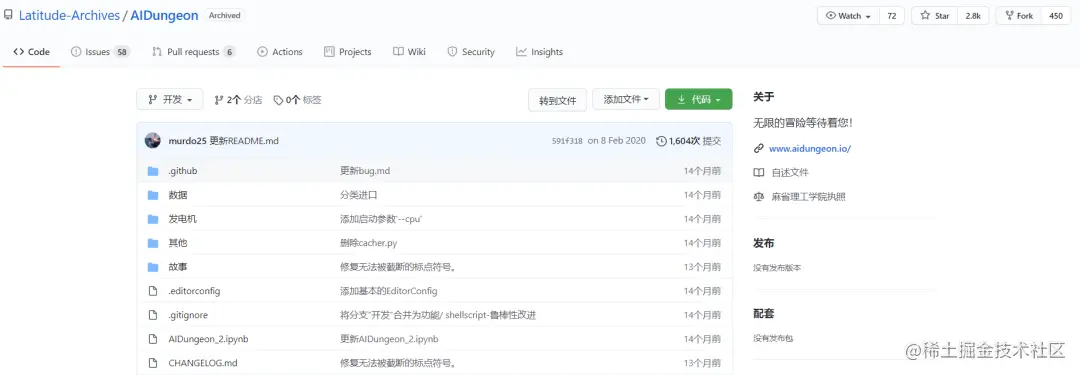Open the 自述文件 readme link
The height and width of the screenshot is (375, 1080).
pos(790,172)
